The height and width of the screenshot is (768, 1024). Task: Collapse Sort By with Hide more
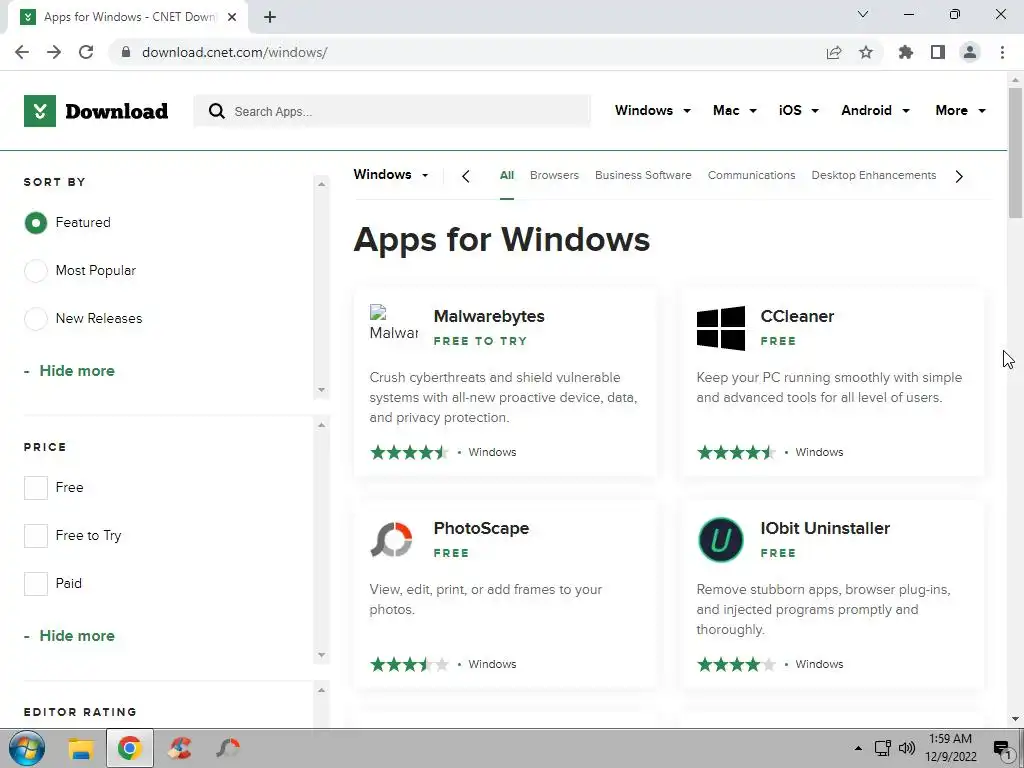point(69,371)
